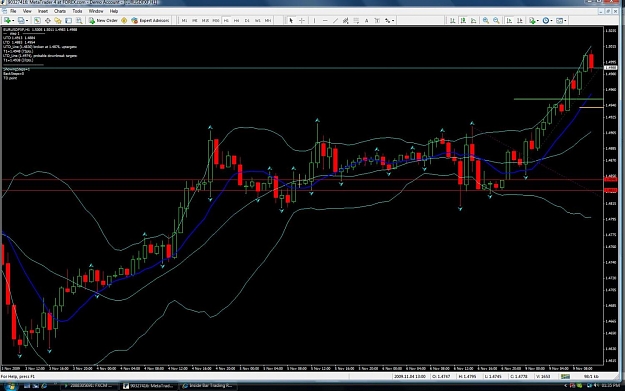Image resolution: width=625 pixels, height=391 pixels.
Task: Toggle the Data Window crosshair icon
Action: tap(47, 20)
